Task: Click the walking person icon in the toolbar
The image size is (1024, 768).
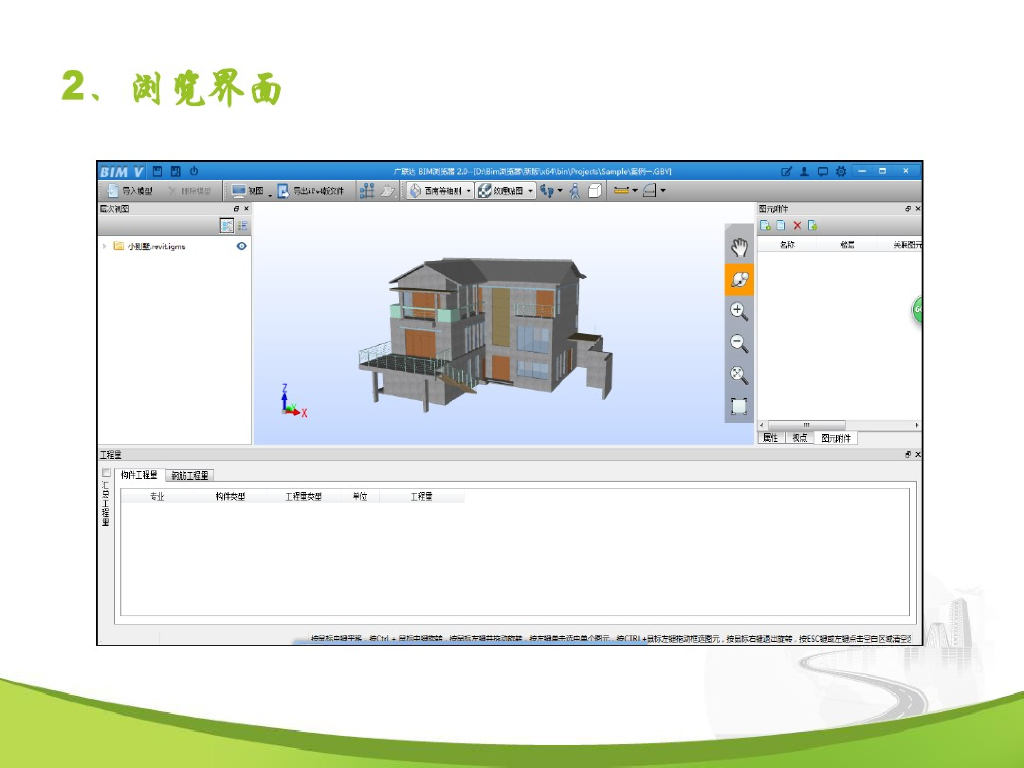Action: coord(575,191)
